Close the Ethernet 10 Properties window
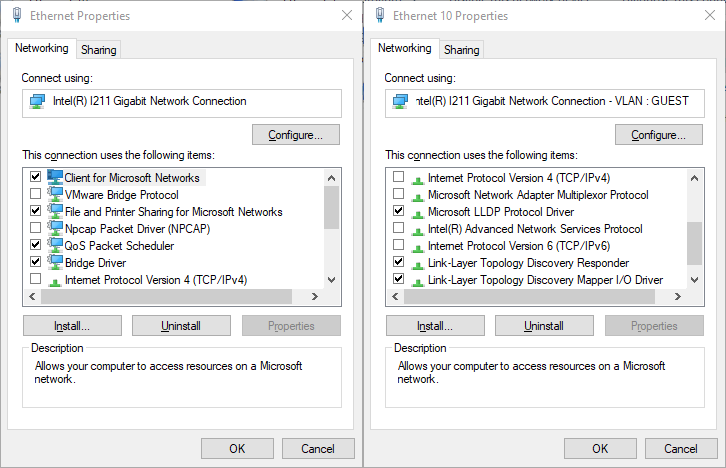Image resolution: width=726 pixels, height=468 pixels. 710,15
